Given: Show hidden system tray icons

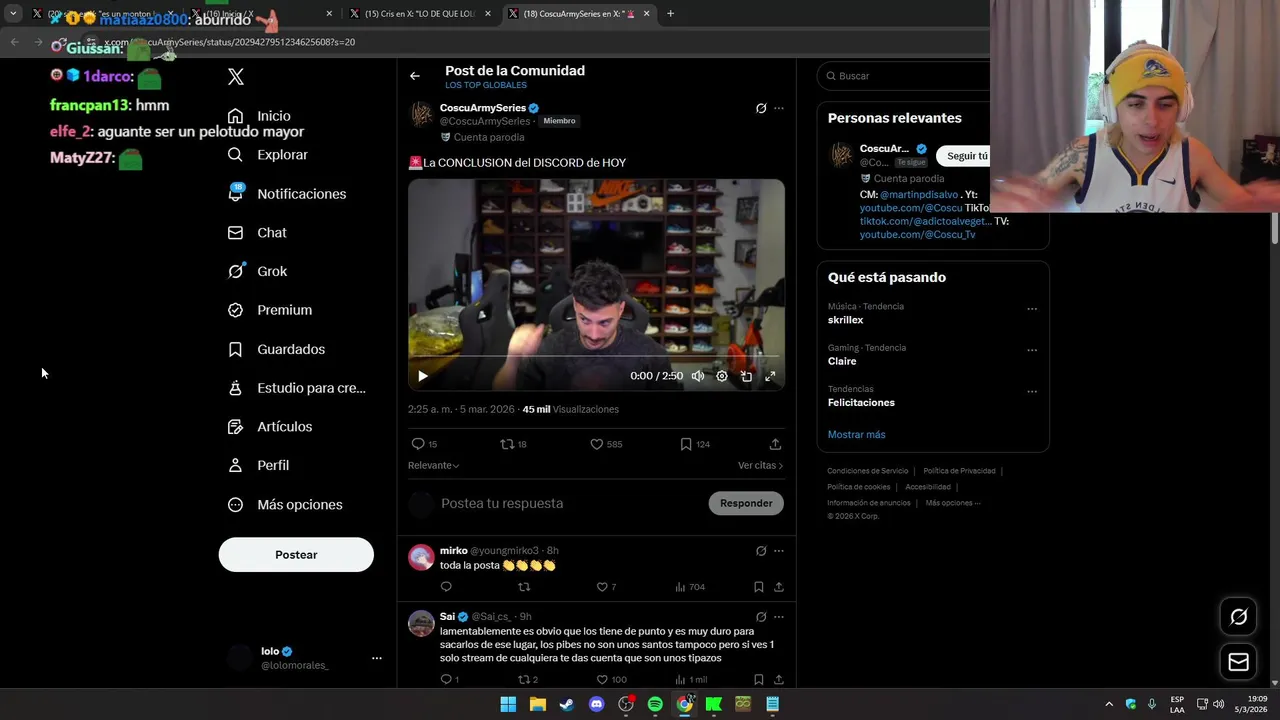Looking at the screenshot, I should click(x=1109, y=704).
